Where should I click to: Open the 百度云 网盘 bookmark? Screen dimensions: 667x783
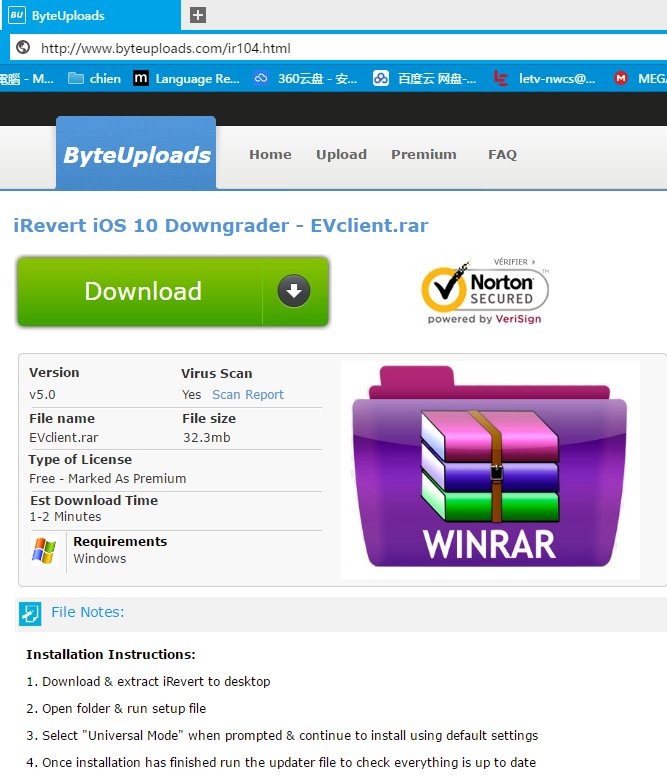coord(425,78)
